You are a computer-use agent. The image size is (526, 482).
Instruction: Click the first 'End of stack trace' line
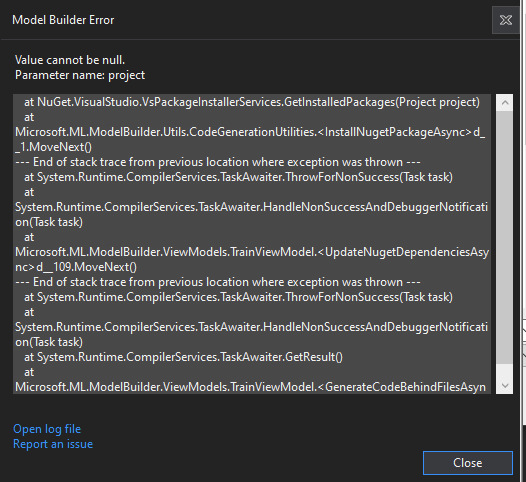[x=218, y=162]
